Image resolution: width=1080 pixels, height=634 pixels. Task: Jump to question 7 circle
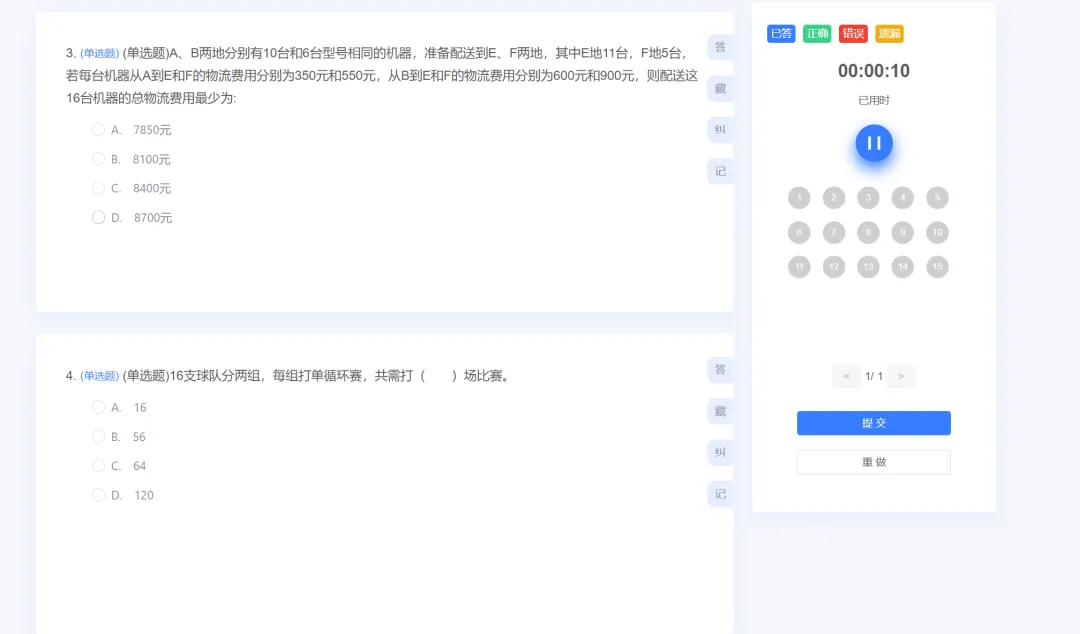click(x=833, y=232)
